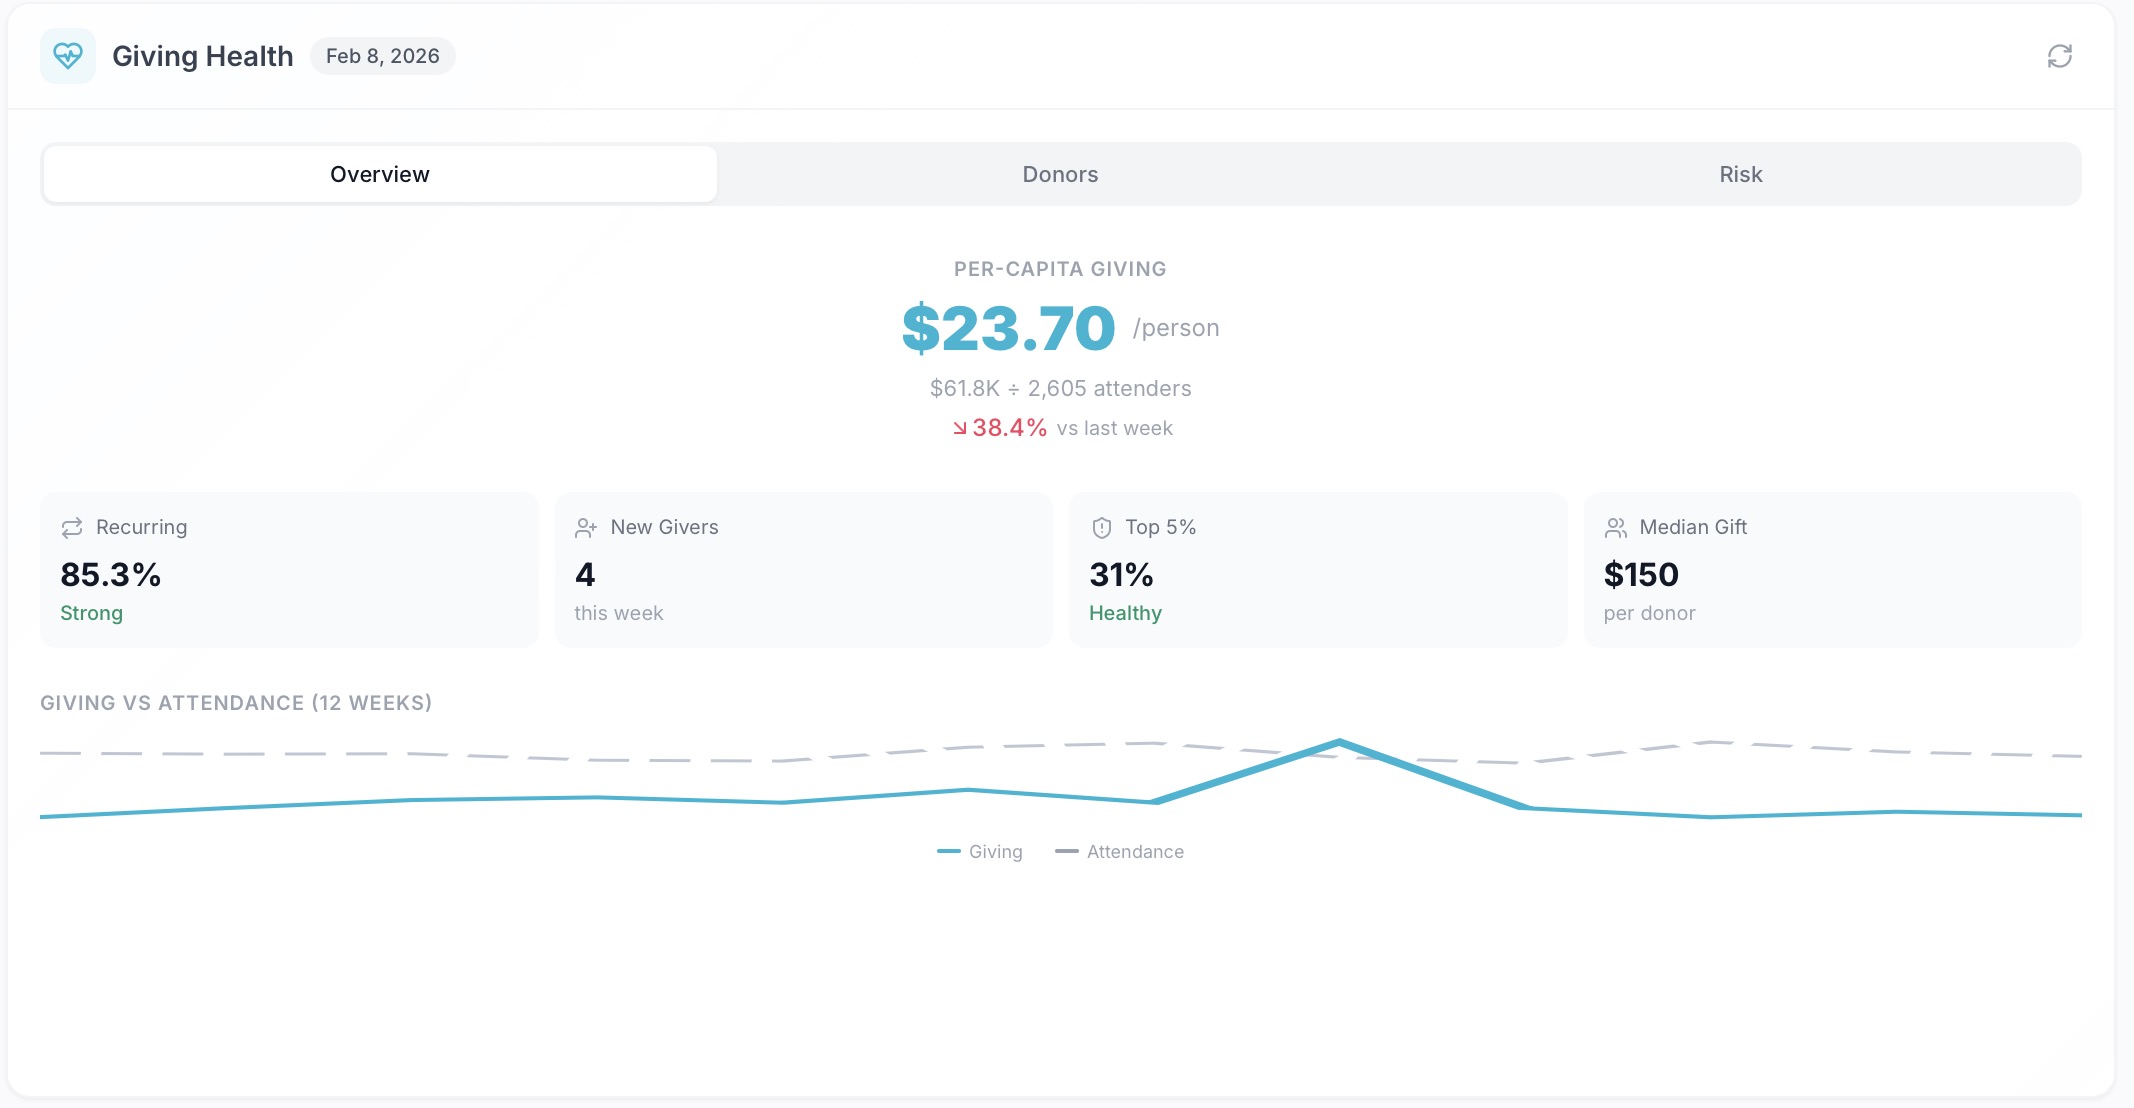Open details for the $61.8K attendance calculation
Image resolution: width=2134 pixels, height=1108 pixels.
click(x=1059, y=388)
